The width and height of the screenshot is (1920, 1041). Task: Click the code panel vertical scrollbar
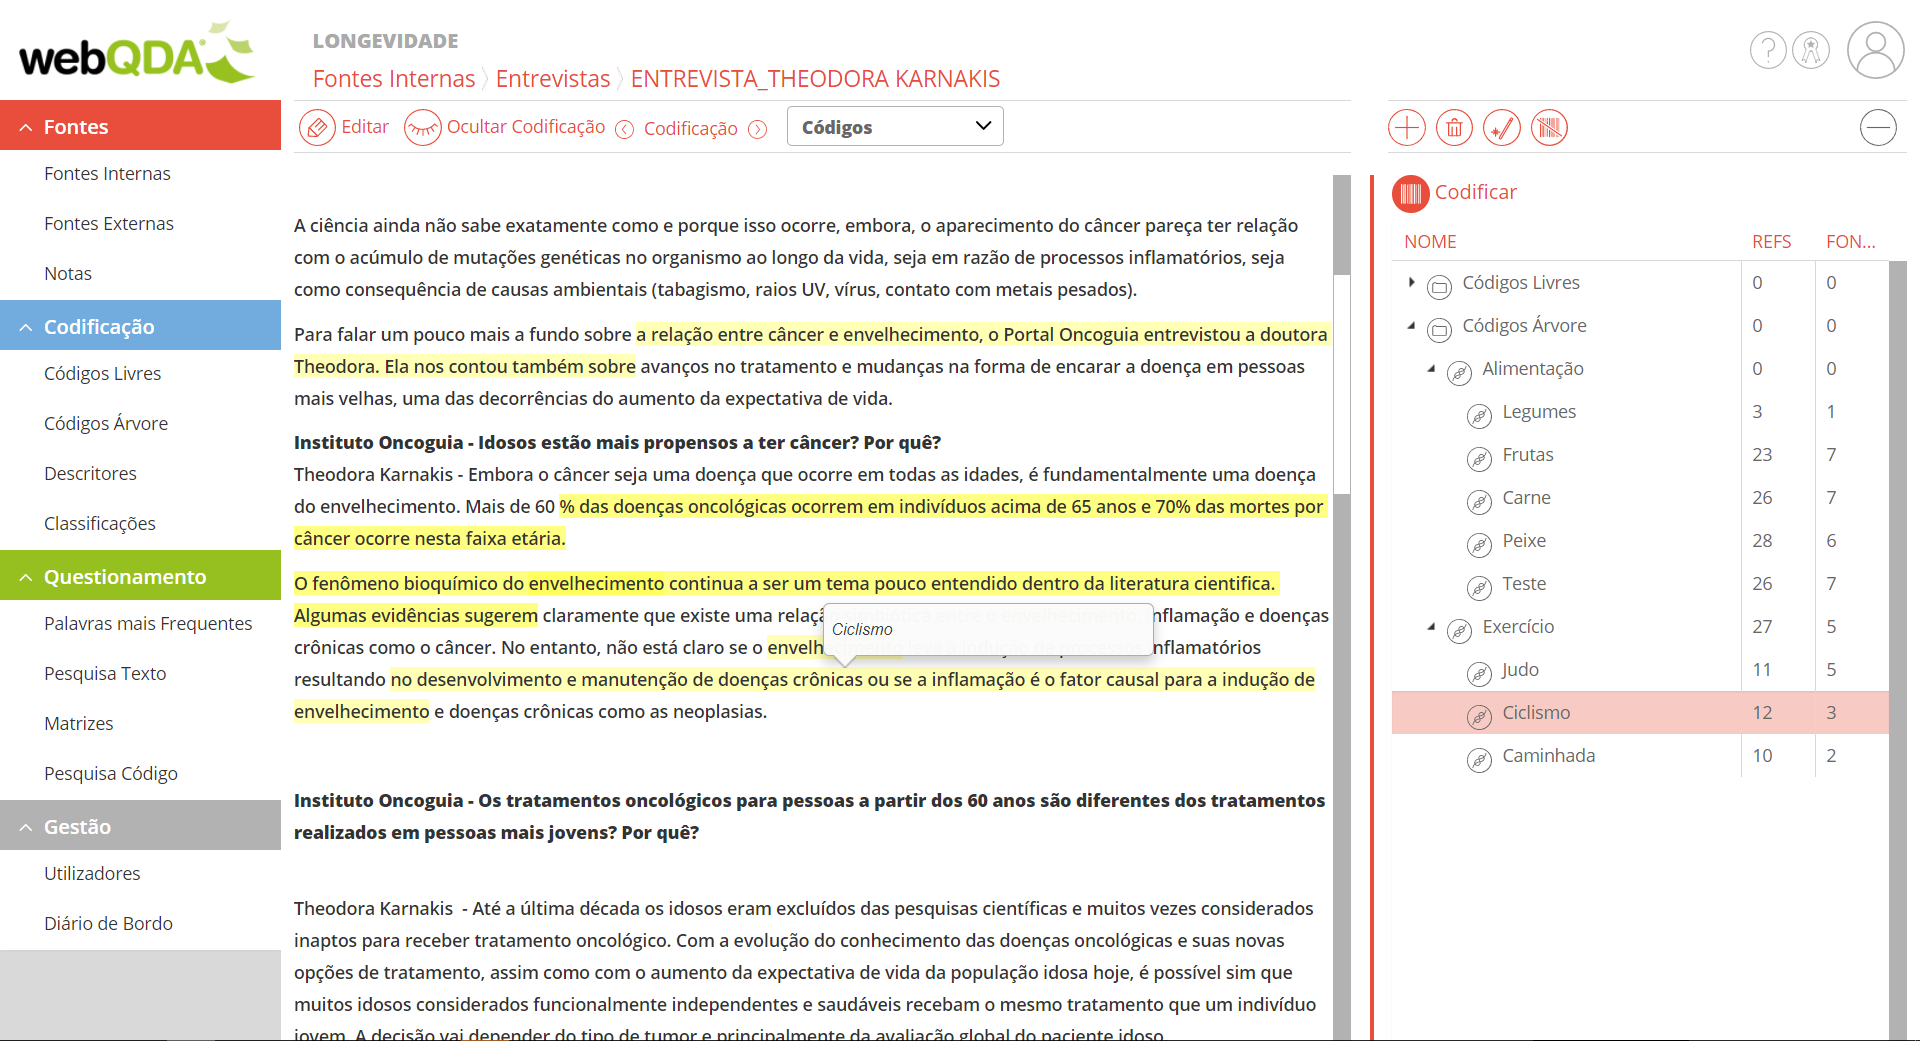pyautogui.click(x=1897, y=650)
